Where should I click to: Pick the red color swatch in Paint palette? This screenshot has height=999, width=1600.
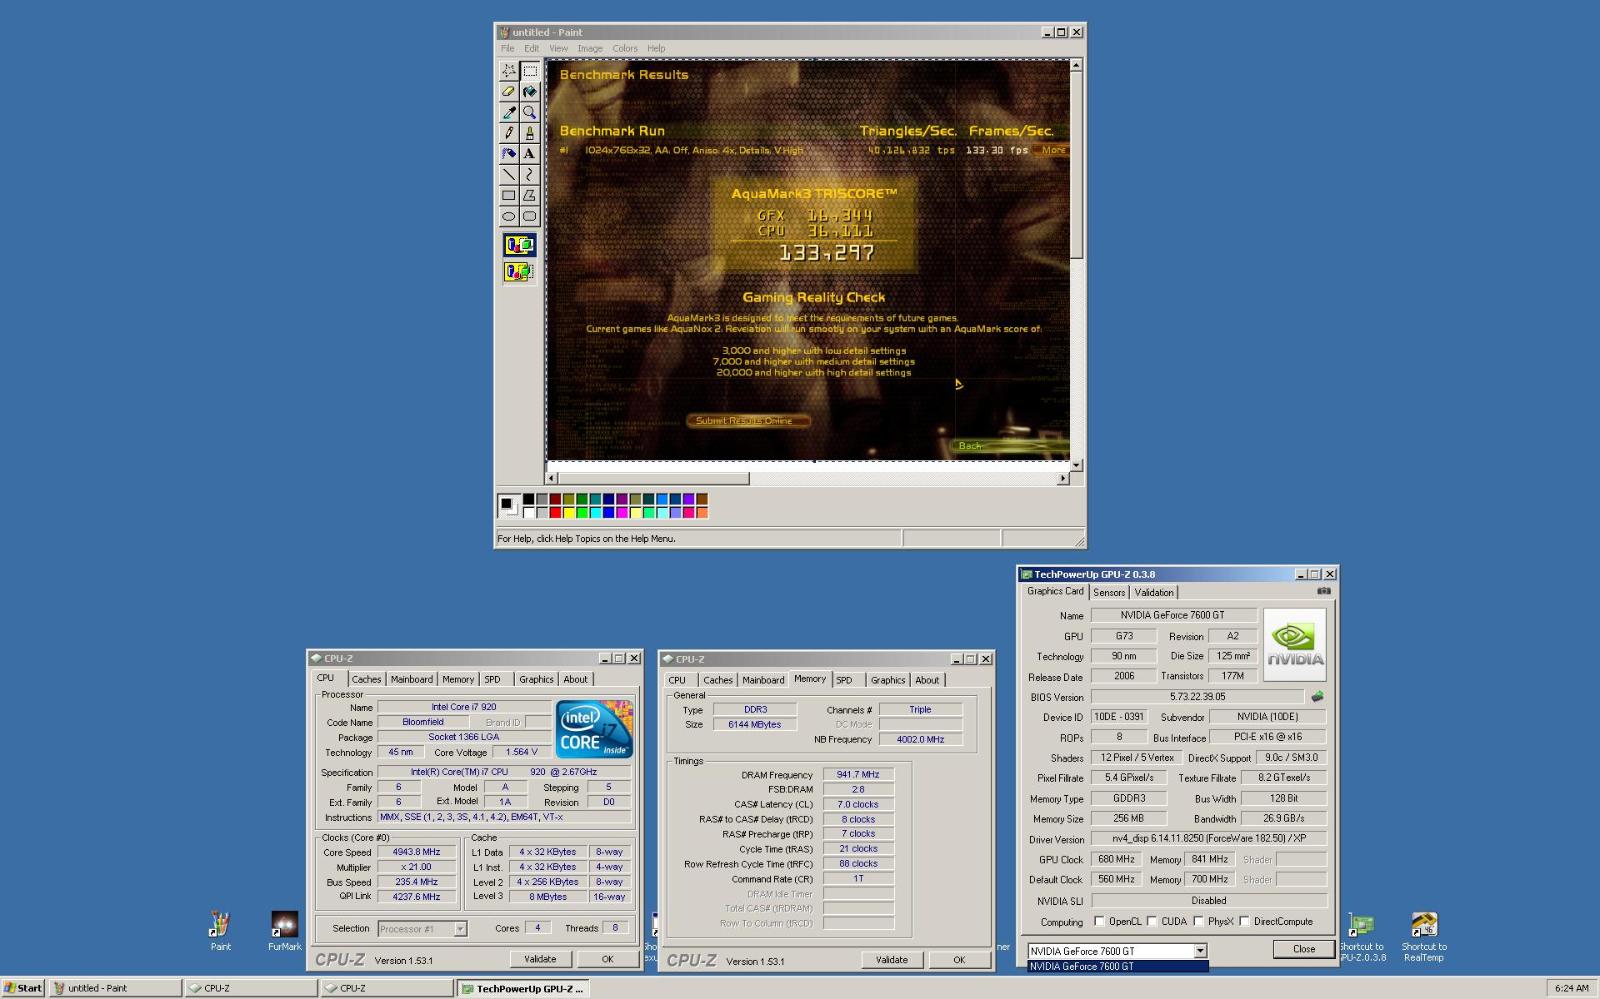(x=555, y=512)
